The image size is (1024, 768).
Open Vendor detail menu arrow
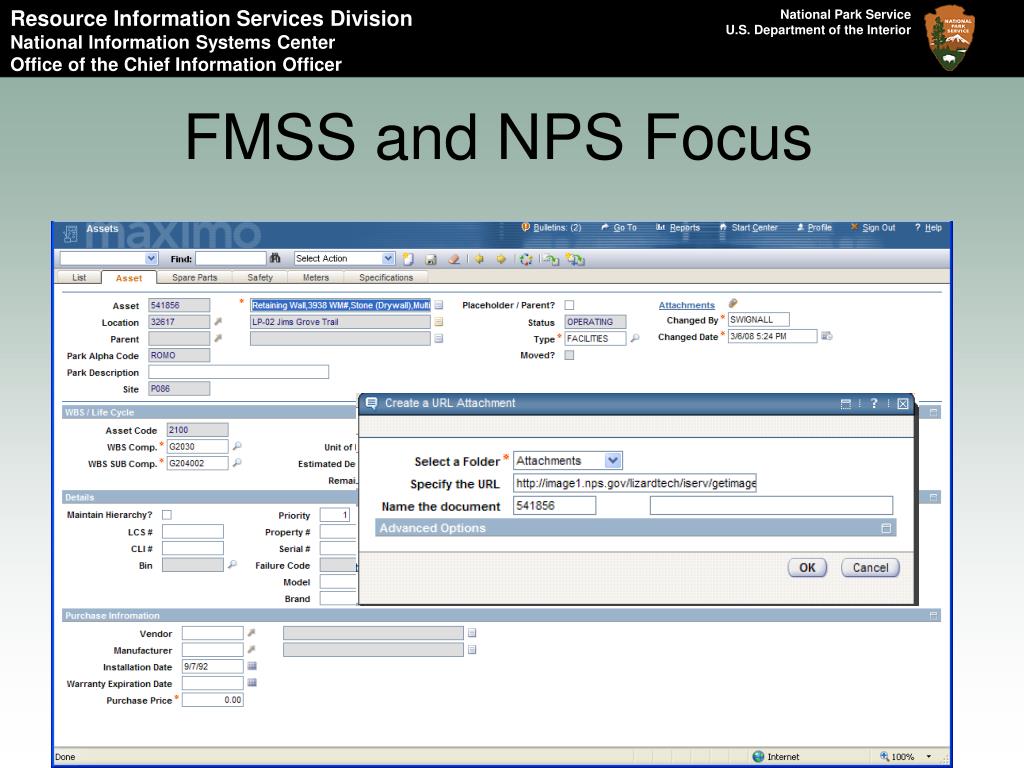pos(251,632)
